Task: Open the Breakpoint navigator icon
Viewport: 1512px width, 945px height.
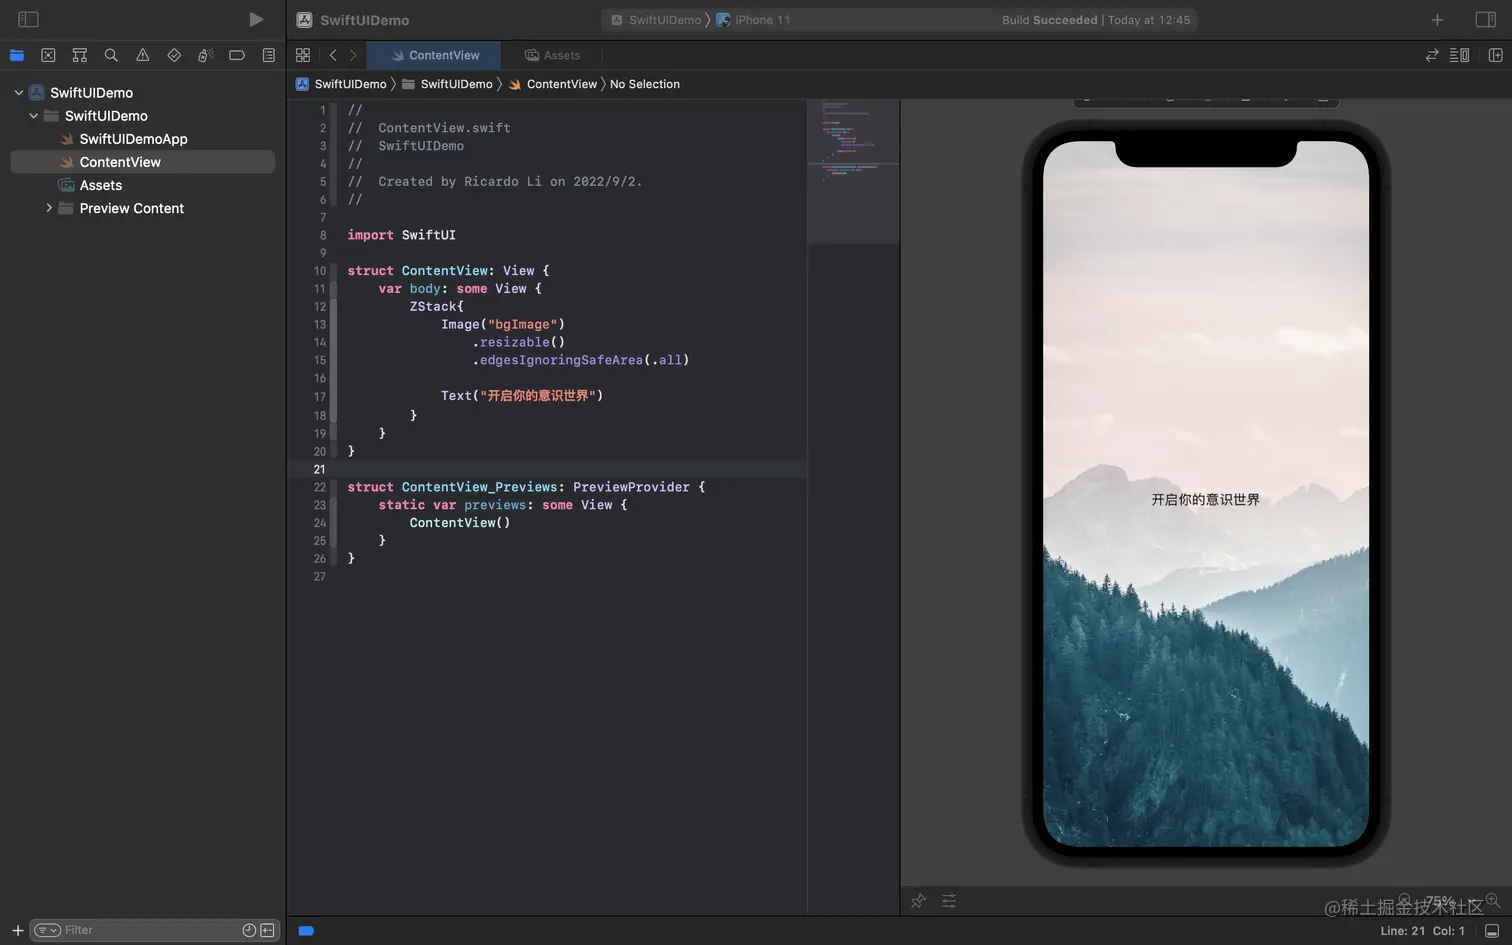Action: click(x=237, y=55)
